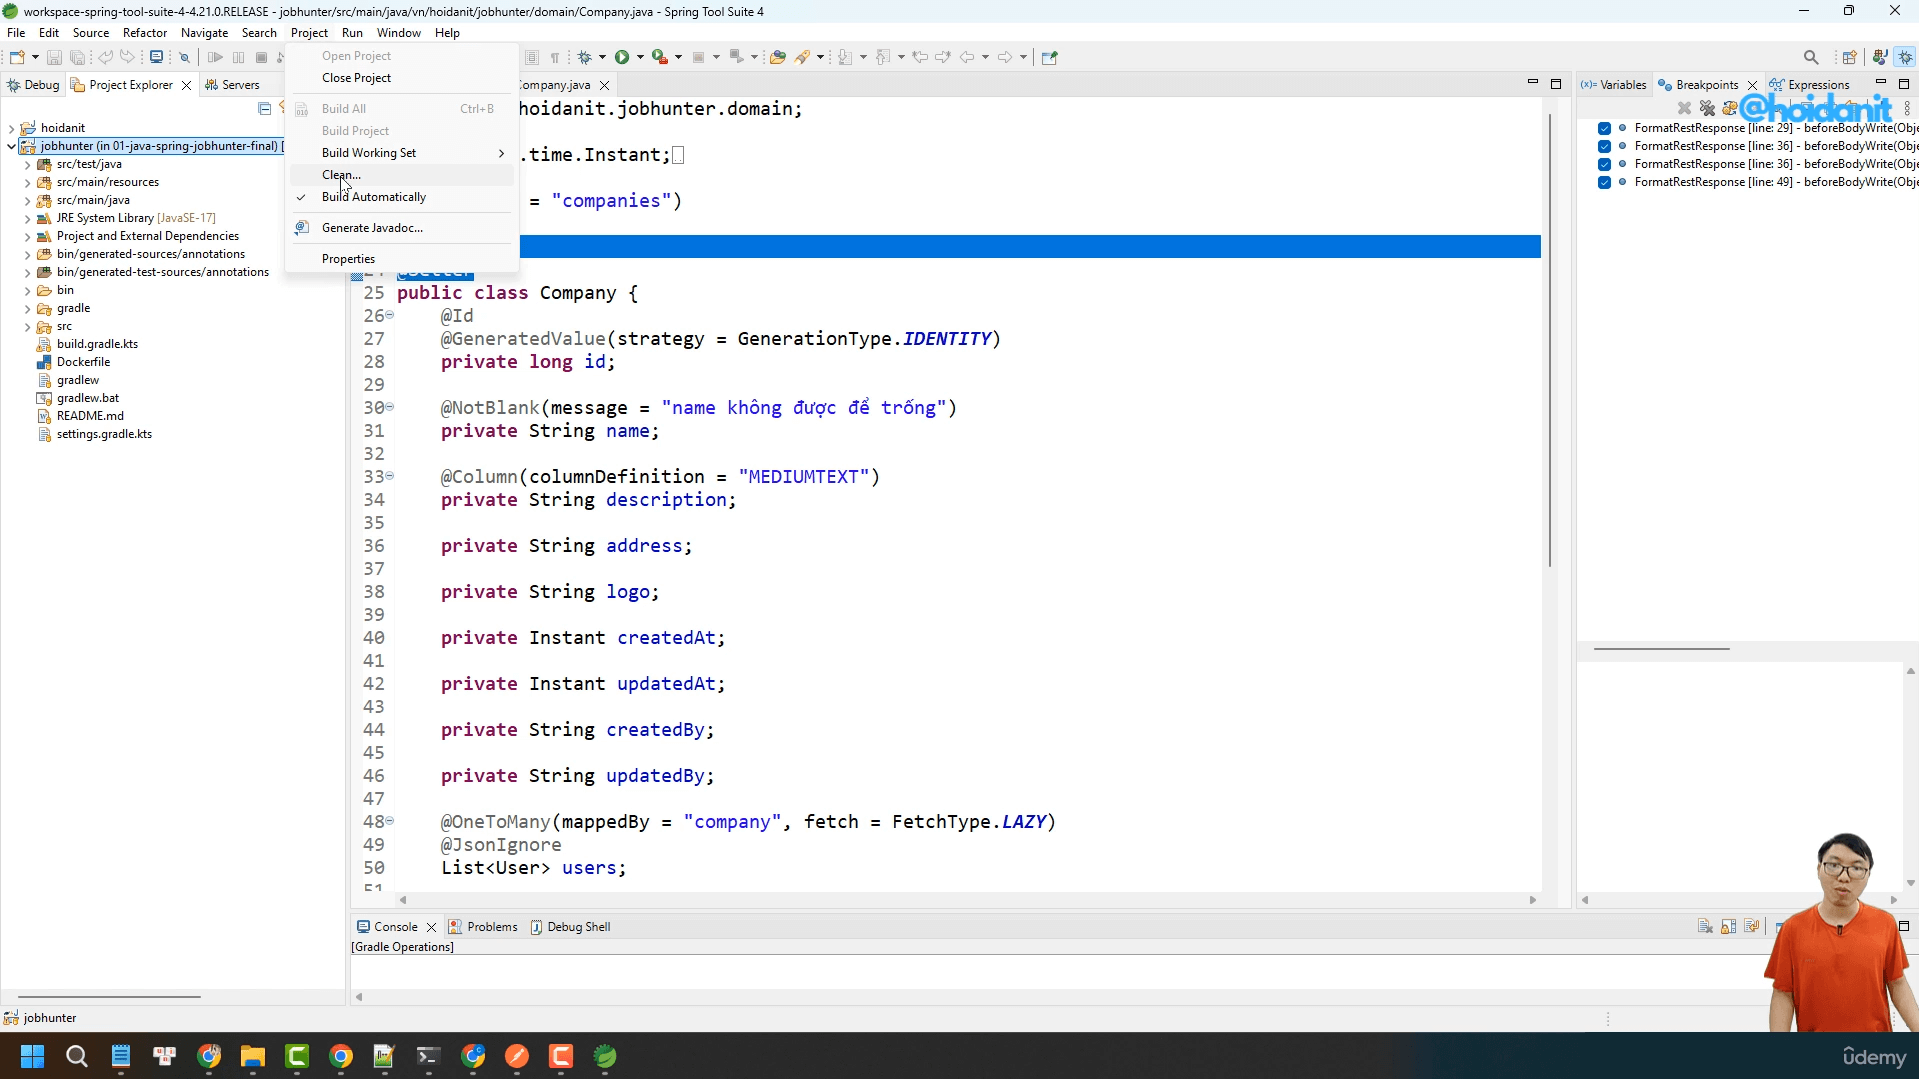This screenshot has width=1919, height=1079.
Task: Open Breakpoints view three-dot menu
Action: (1907, 107)
